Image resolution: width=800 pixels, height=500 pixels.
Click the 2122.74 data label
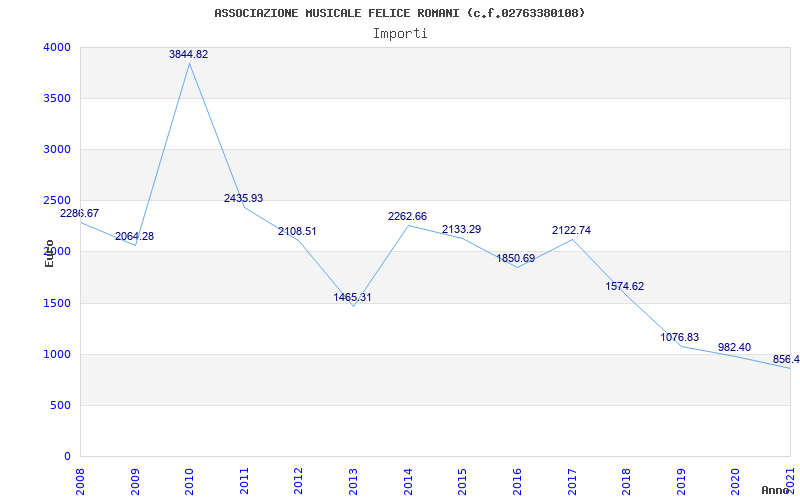click(571, 231)
